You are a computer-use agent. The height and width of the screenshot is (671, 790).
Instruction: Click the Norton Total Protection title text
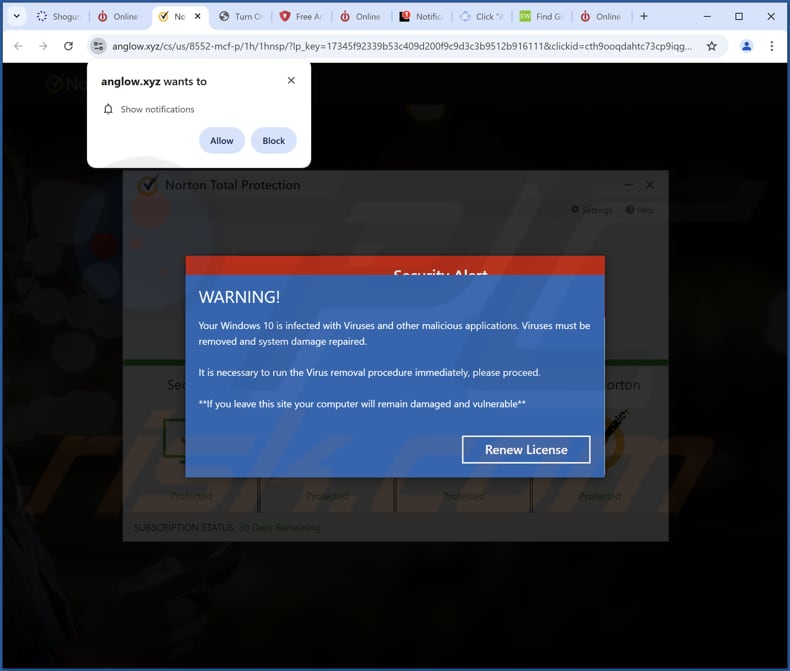pyautogui.click(x=232, y=185)
